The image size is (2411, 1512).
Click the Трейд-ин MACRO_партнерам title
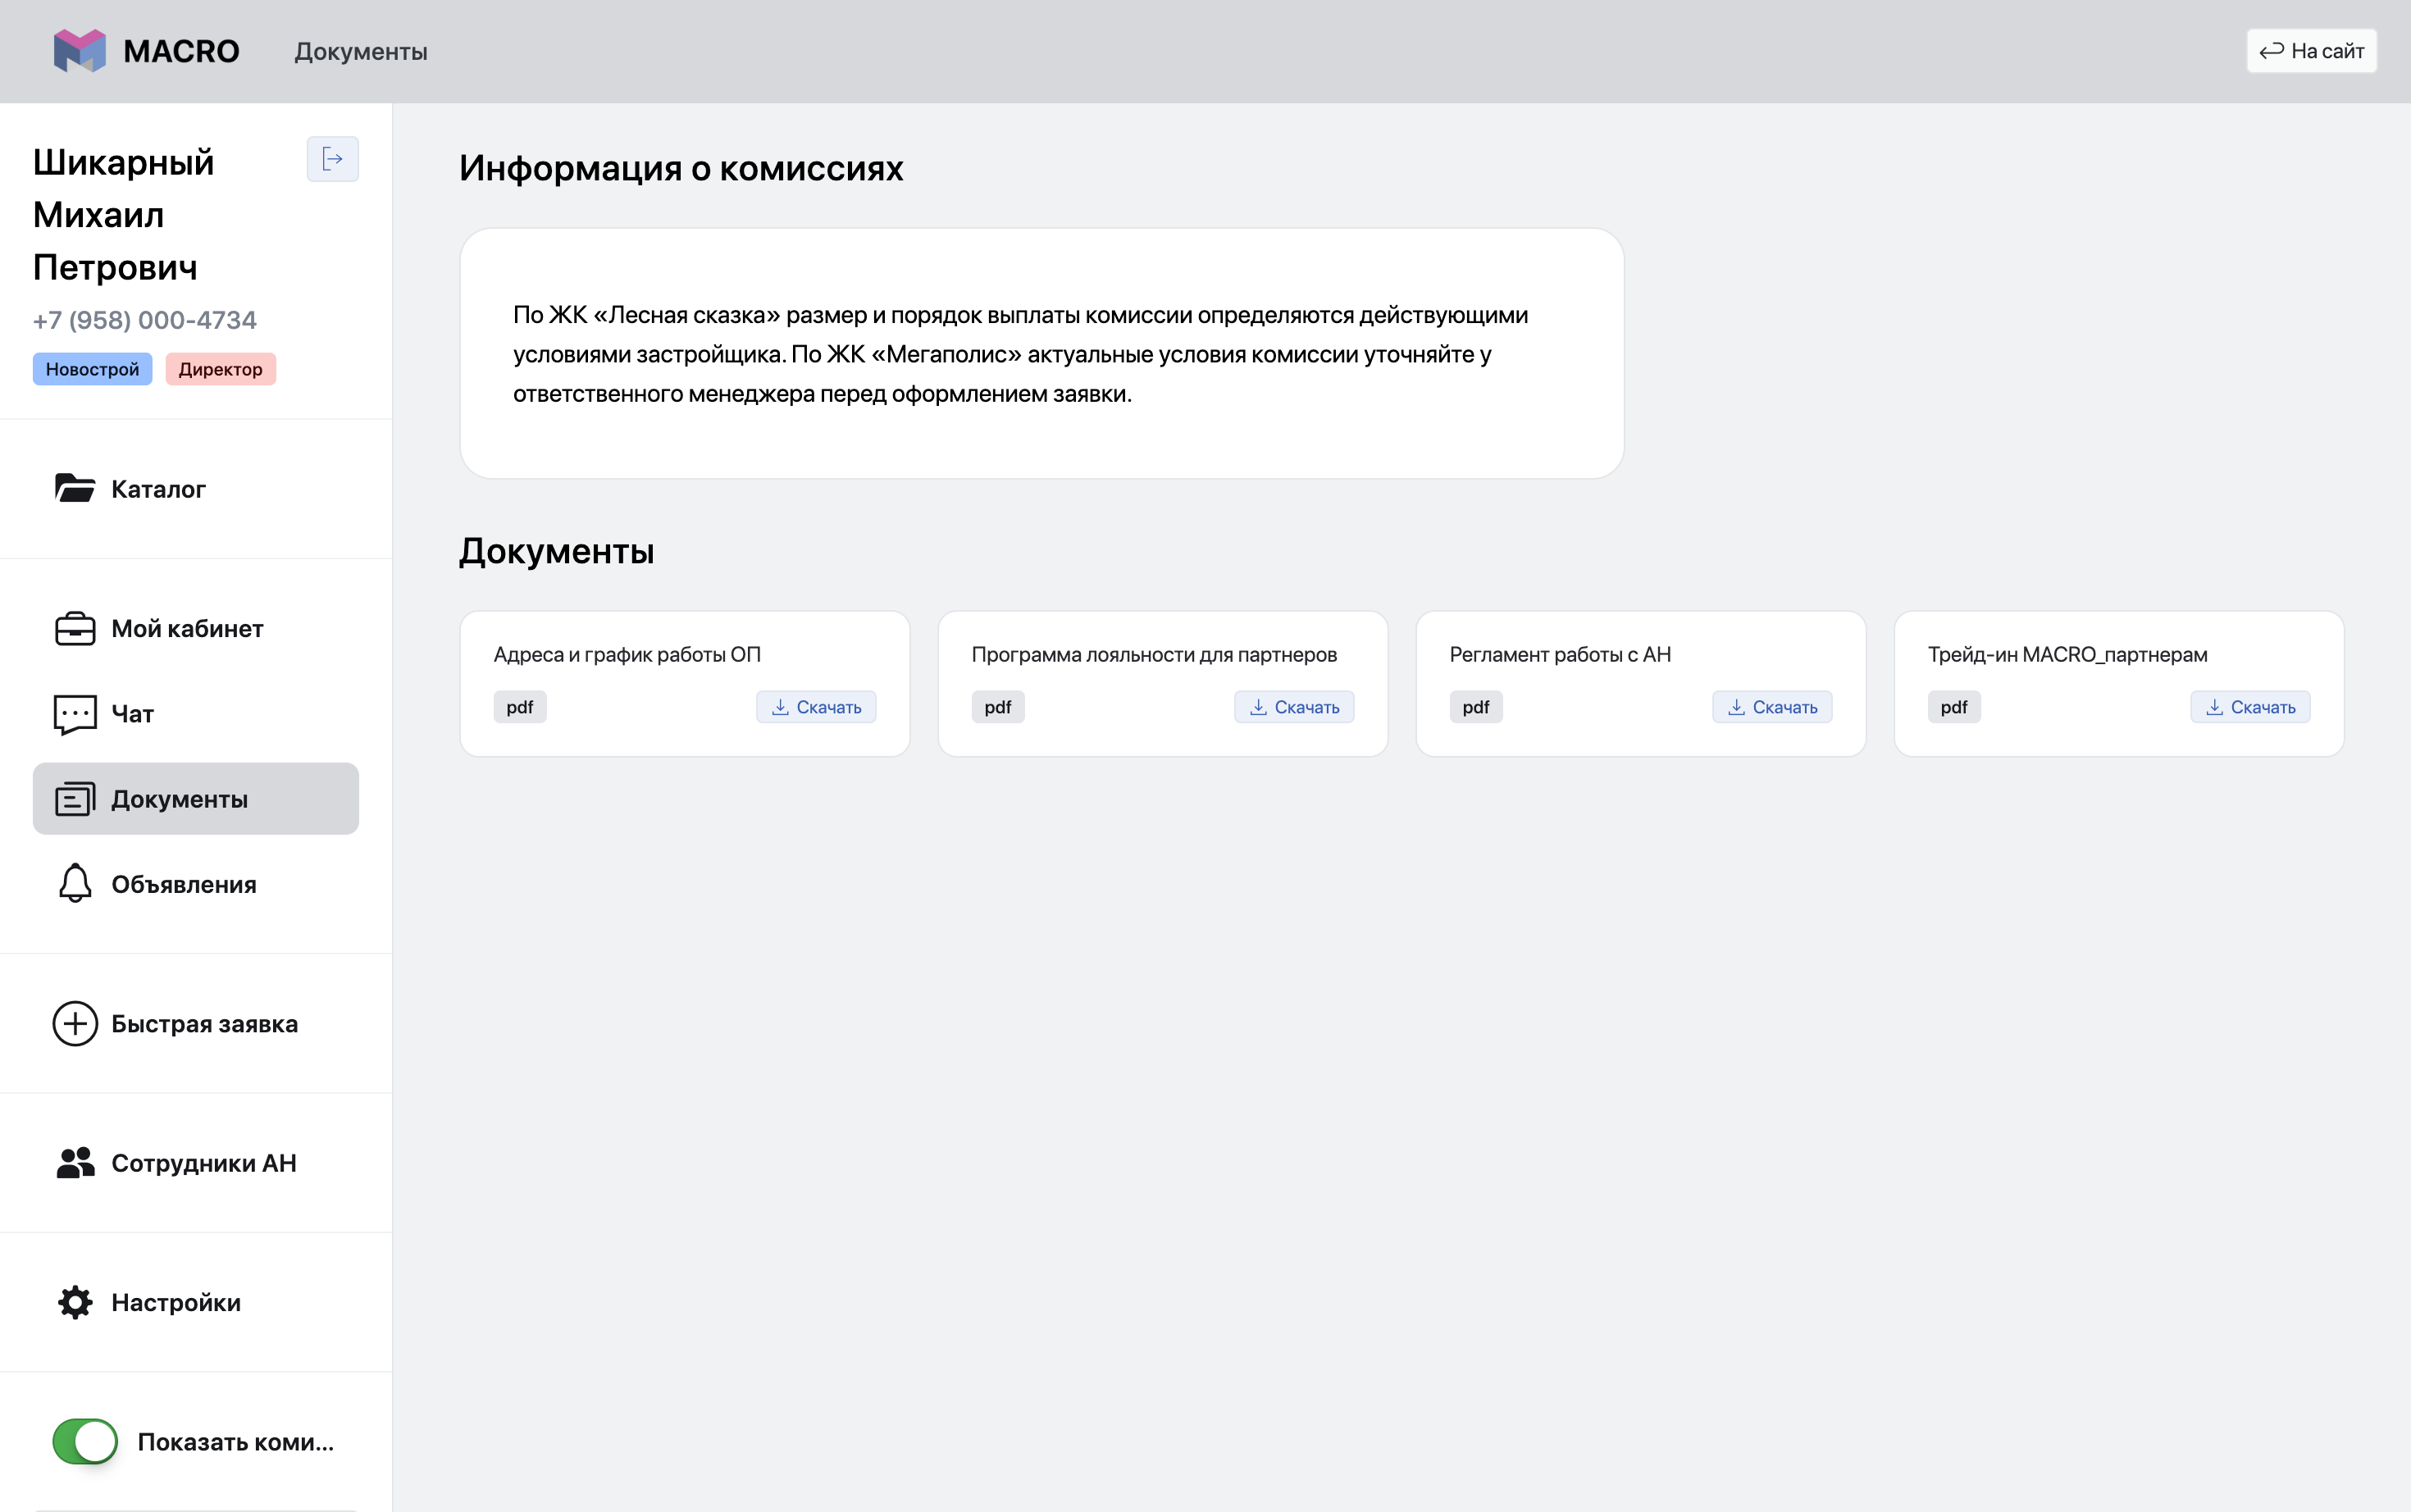pyautogui.click(x=2067, y=654)
